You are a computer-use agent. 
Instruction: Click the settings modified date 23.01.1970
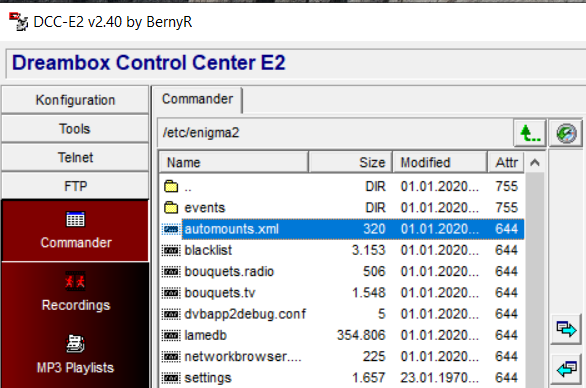click(440, 378)
